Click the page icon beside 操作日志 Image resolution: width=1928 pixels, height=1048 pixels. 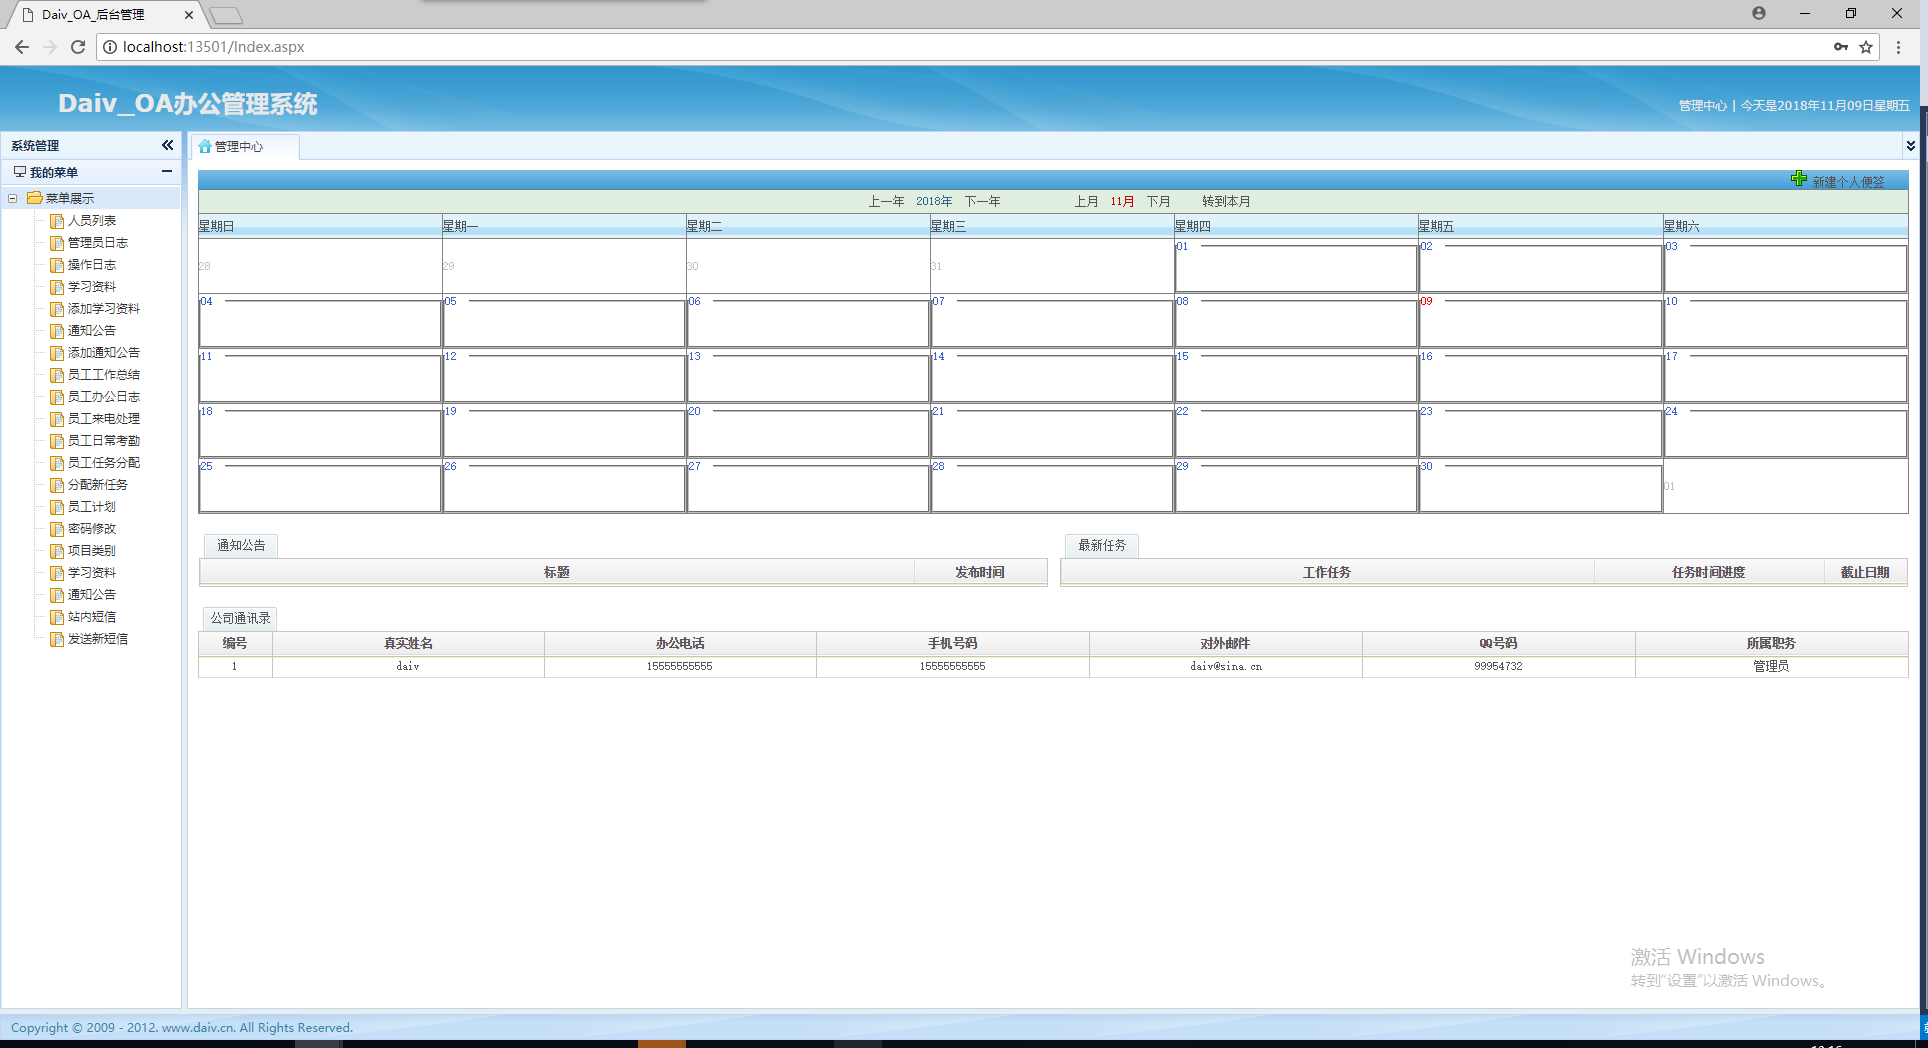tap(57, 265)
